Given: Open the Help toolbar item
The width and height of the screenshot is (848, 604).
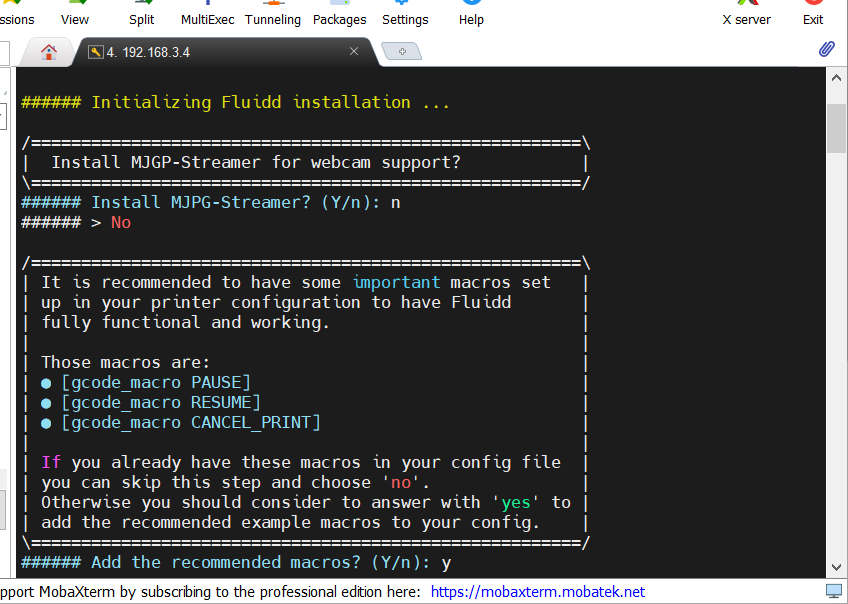Looking at the screenshot, I should pyautogui.click(x=471, y=14).
